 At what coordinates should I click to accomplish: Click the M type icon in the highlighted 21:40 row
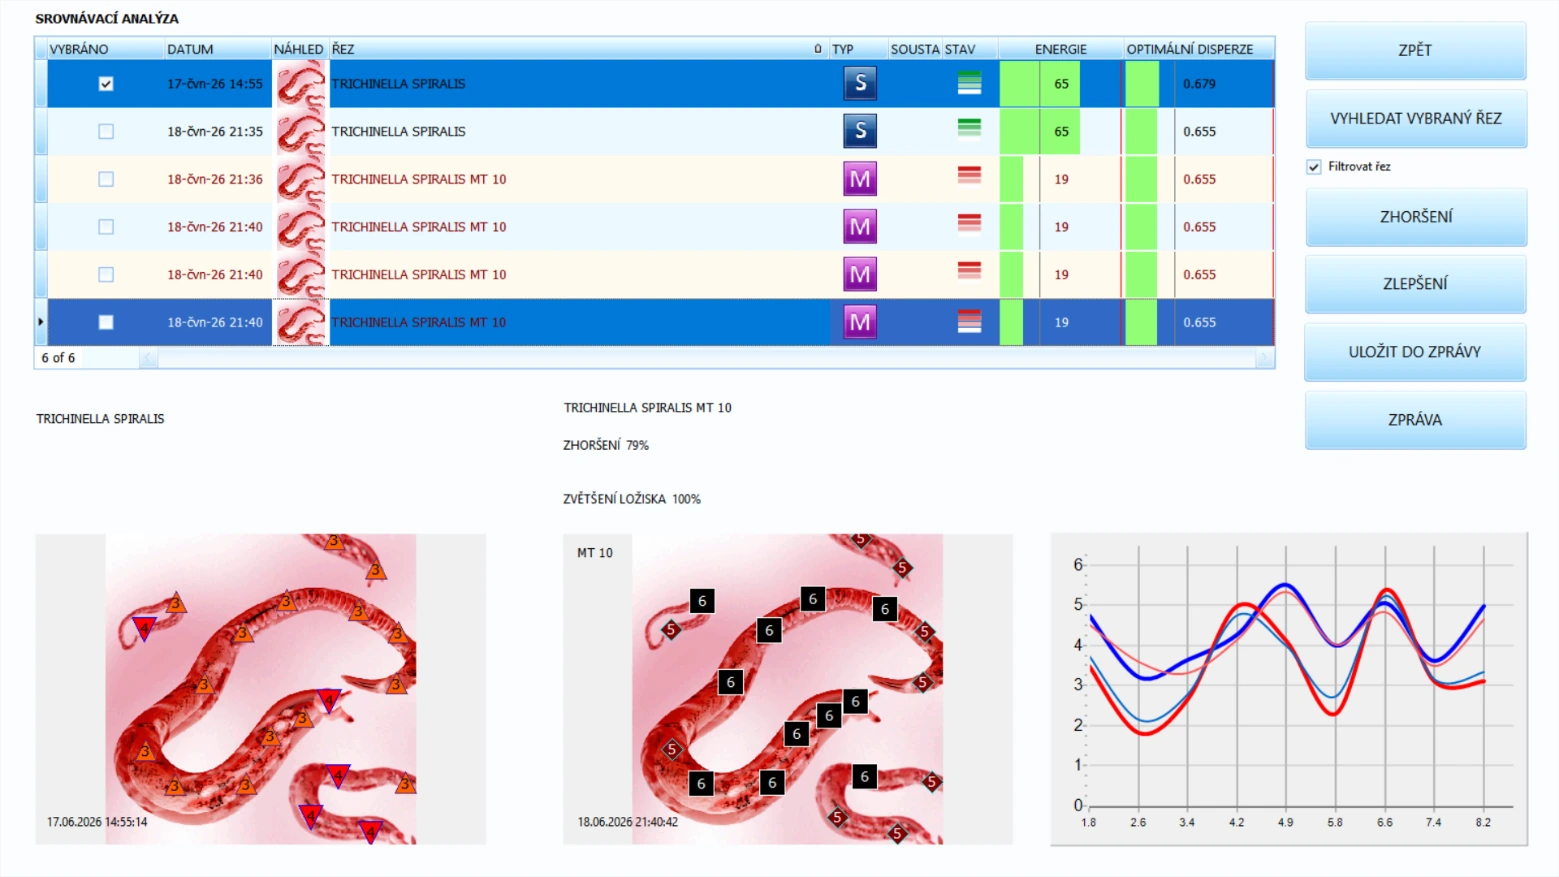pyautogui.click(x=860, y=322)
